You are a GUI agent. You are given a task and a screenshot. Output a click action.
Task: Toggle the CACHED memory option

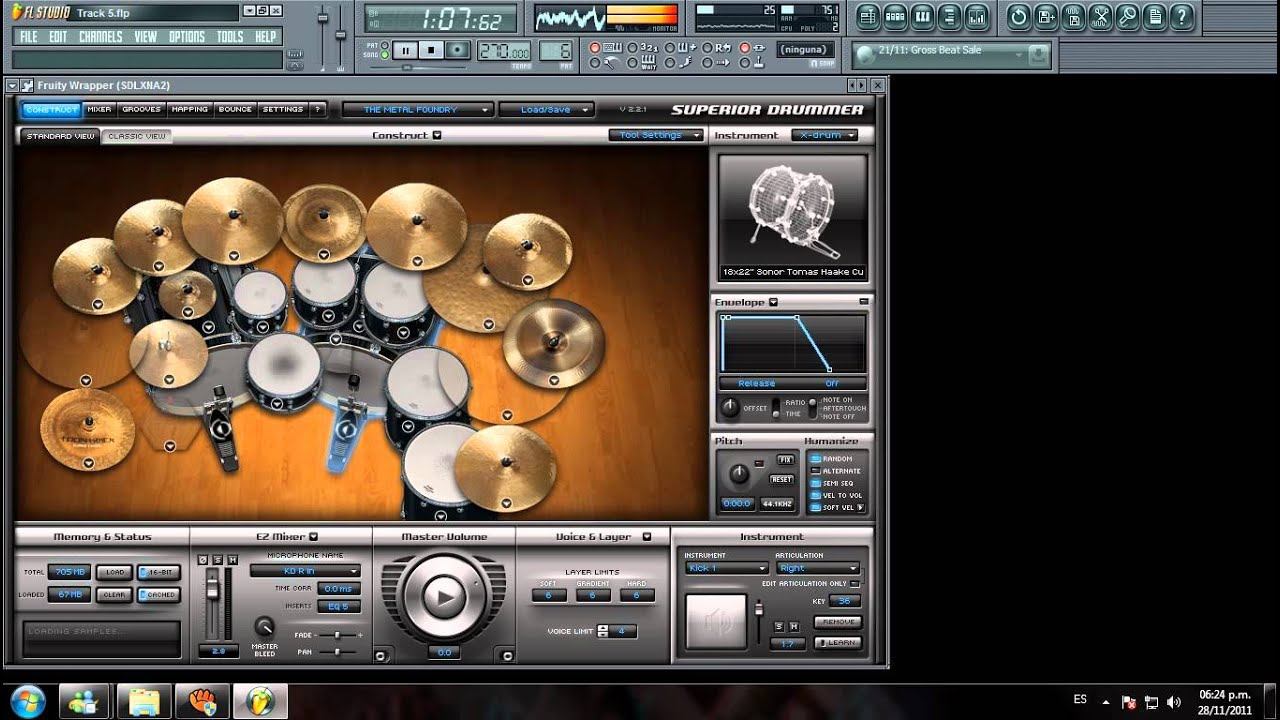pyautogui.click(x=158, y=594)
